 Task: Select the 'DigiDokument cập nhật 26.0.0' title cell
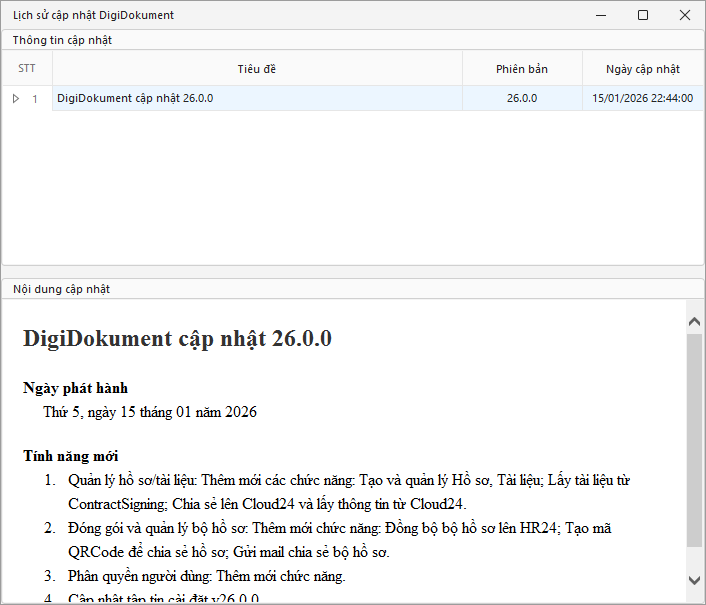click(x=257, y=98)
